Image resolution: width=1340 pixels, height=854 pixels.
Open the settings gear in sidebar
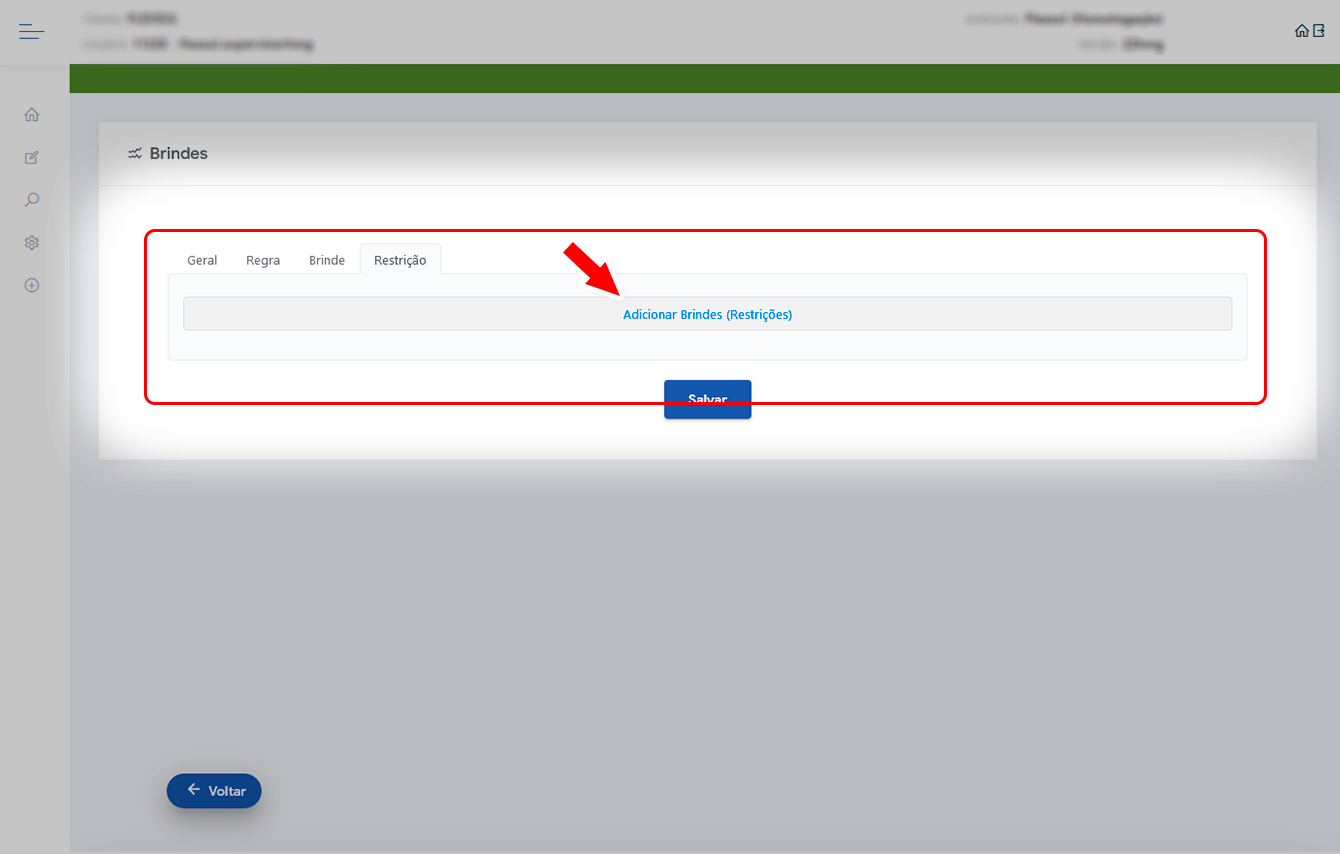coord(32,243)
